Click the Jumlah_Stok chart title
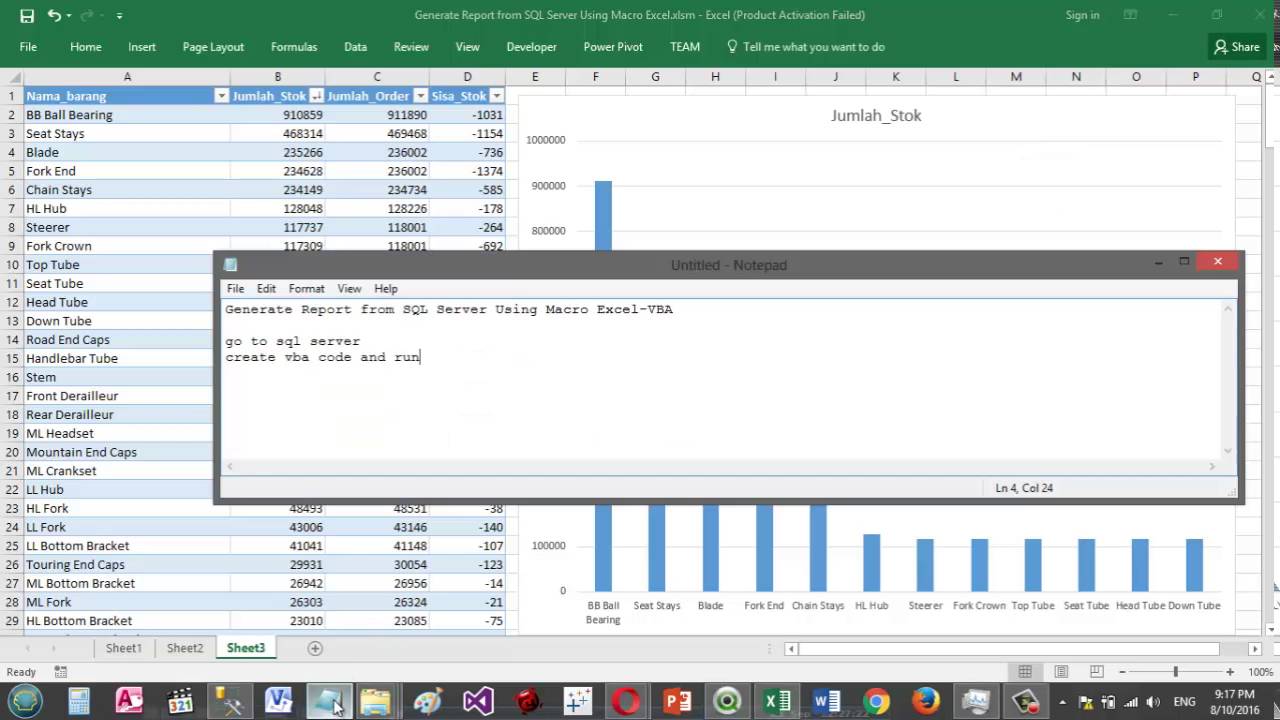1280x720 pixels. click(x=876, y=115)
